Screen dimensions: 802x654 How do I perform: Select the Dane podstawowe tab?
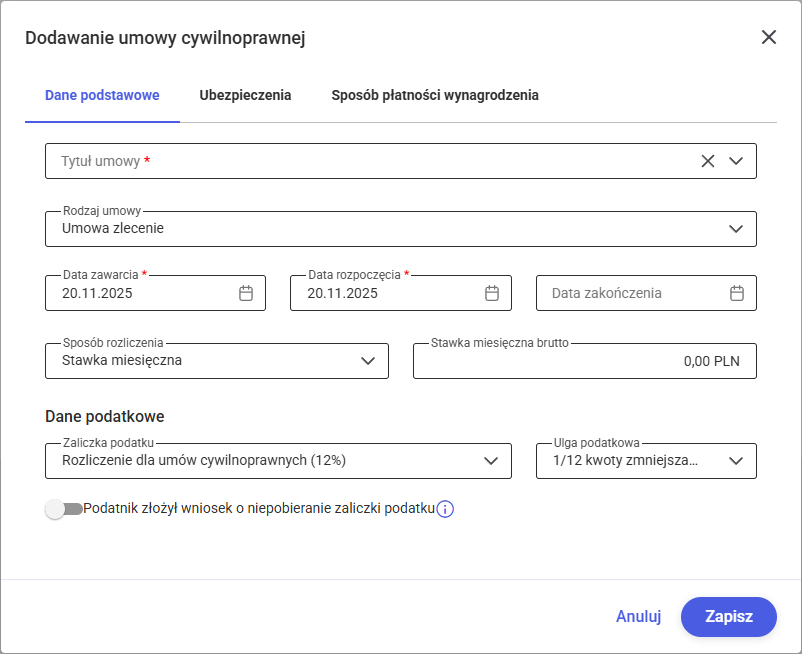click(102, 95)
